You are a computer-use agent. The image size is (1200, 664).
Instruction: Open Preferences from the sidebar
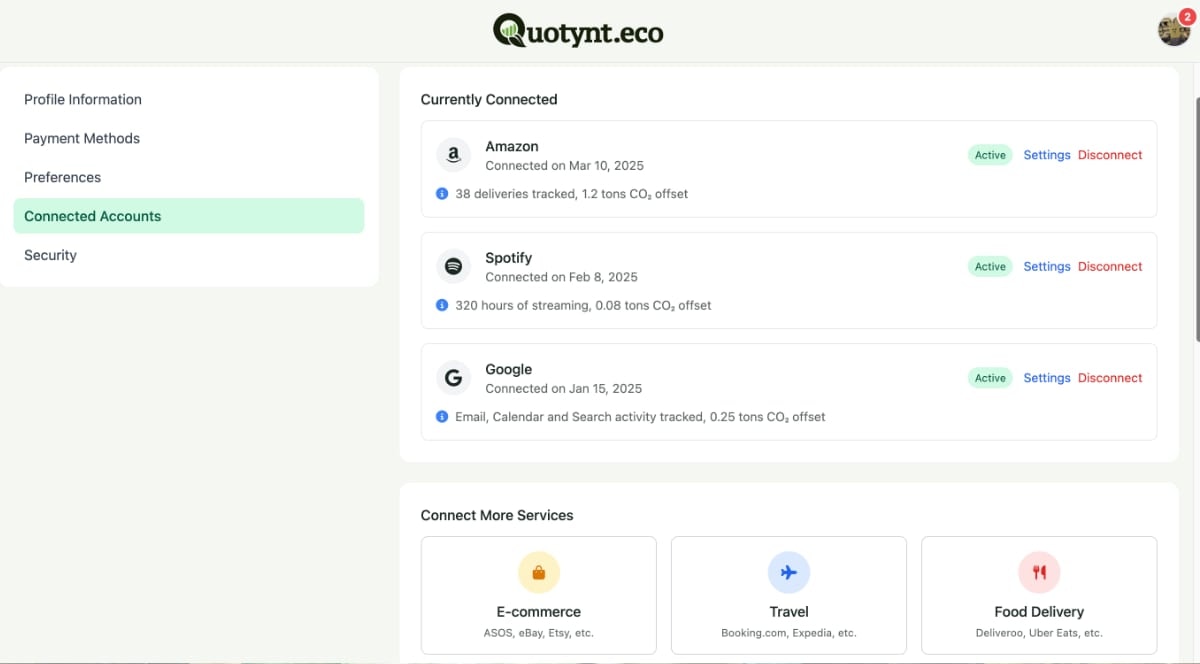pos(62,177)
